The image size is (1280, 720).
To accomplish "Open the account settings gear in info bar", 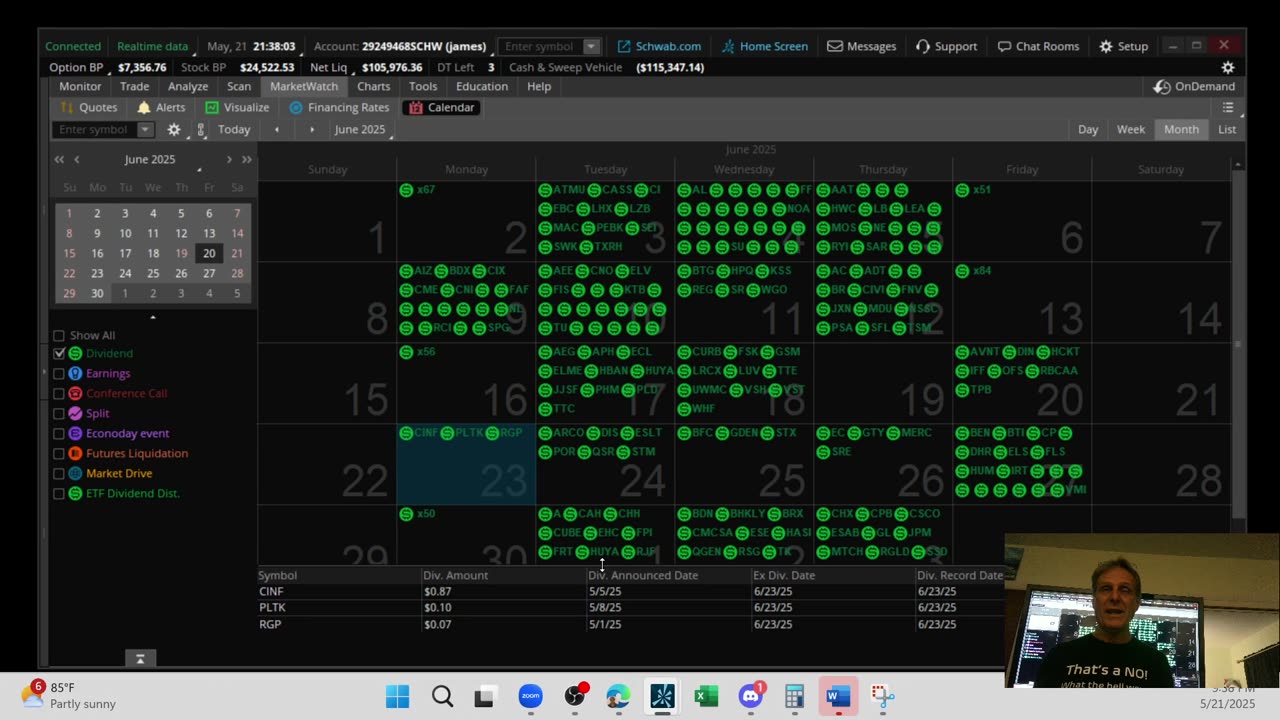I will (1228, 68).
